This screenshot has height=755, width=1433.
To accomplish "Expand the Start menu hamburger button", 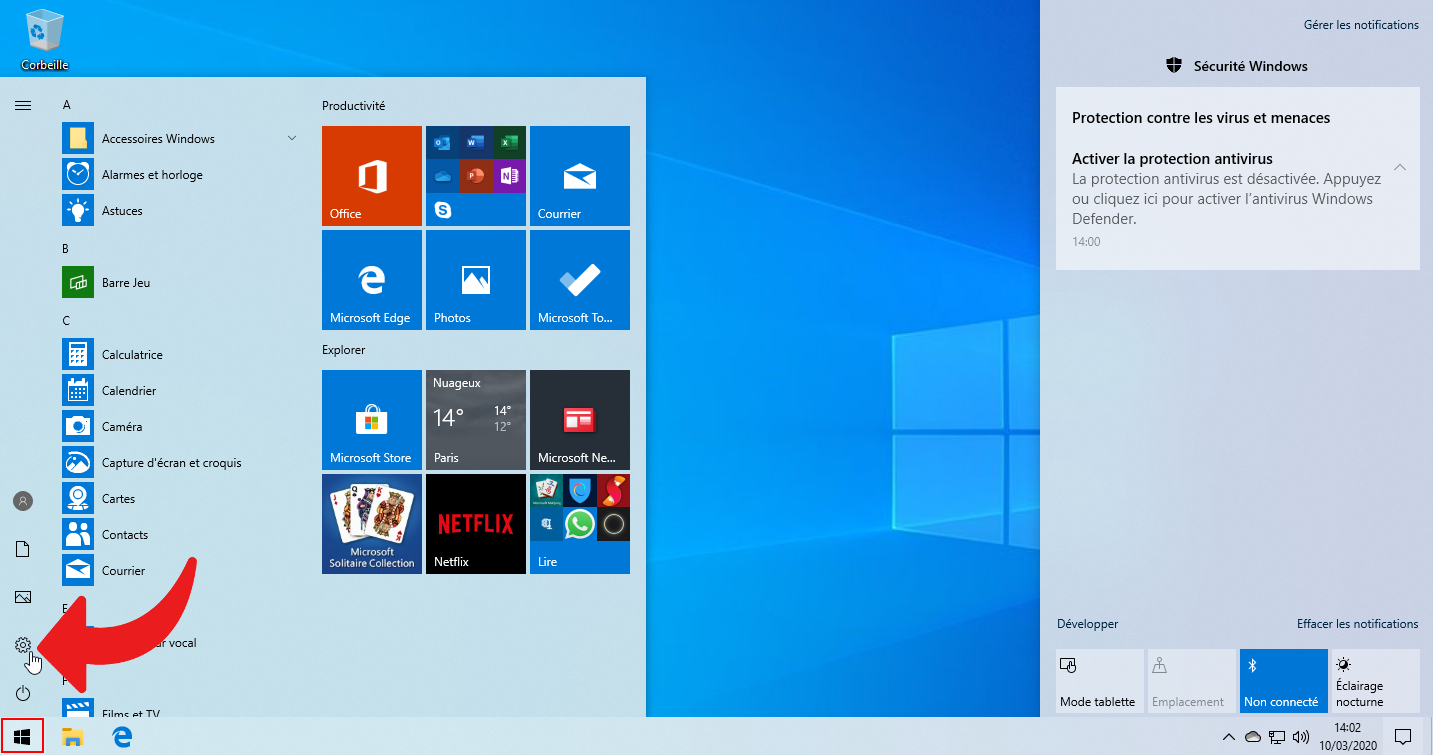I will (x=23, y=105).
